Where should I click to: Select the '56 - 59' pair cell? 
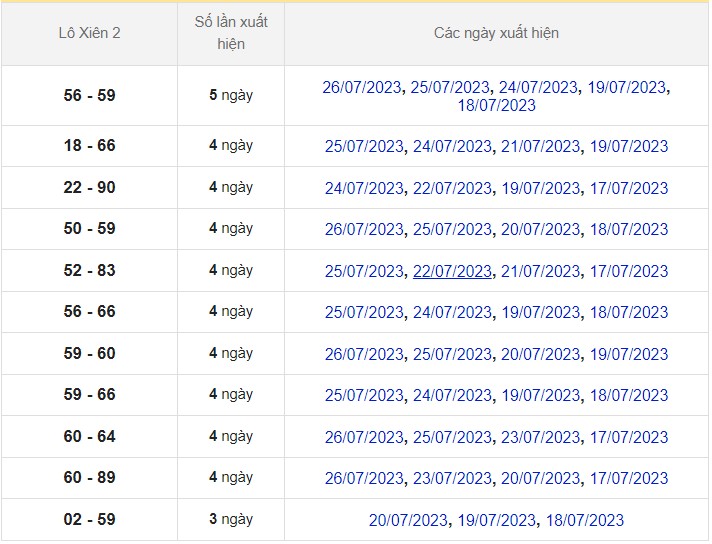(x=90, y=96)
